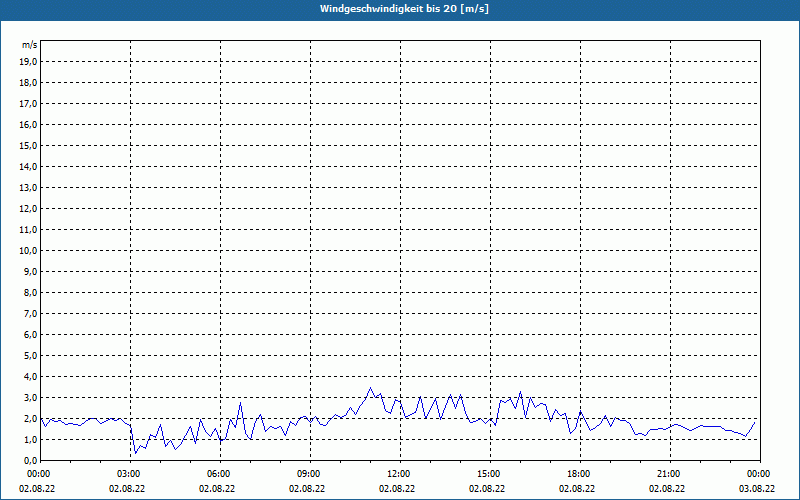Click the '11,0' axis label
The width and height of the screenshot is (800, 500).
coord(28,230)
